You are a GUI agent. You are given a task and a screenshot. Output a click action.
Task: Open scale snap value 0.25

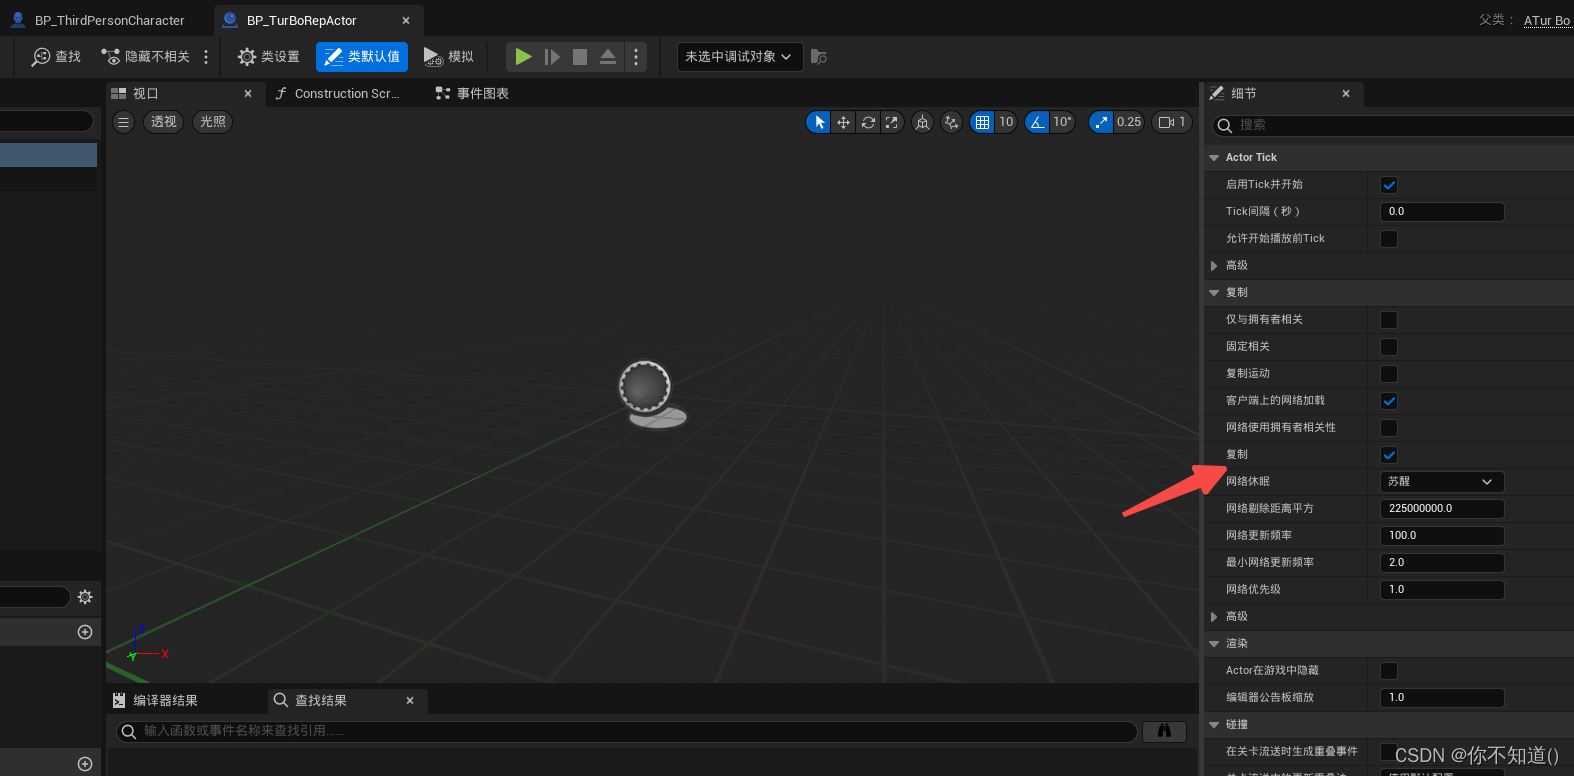pyautogui.click(x=1129, y=122)
